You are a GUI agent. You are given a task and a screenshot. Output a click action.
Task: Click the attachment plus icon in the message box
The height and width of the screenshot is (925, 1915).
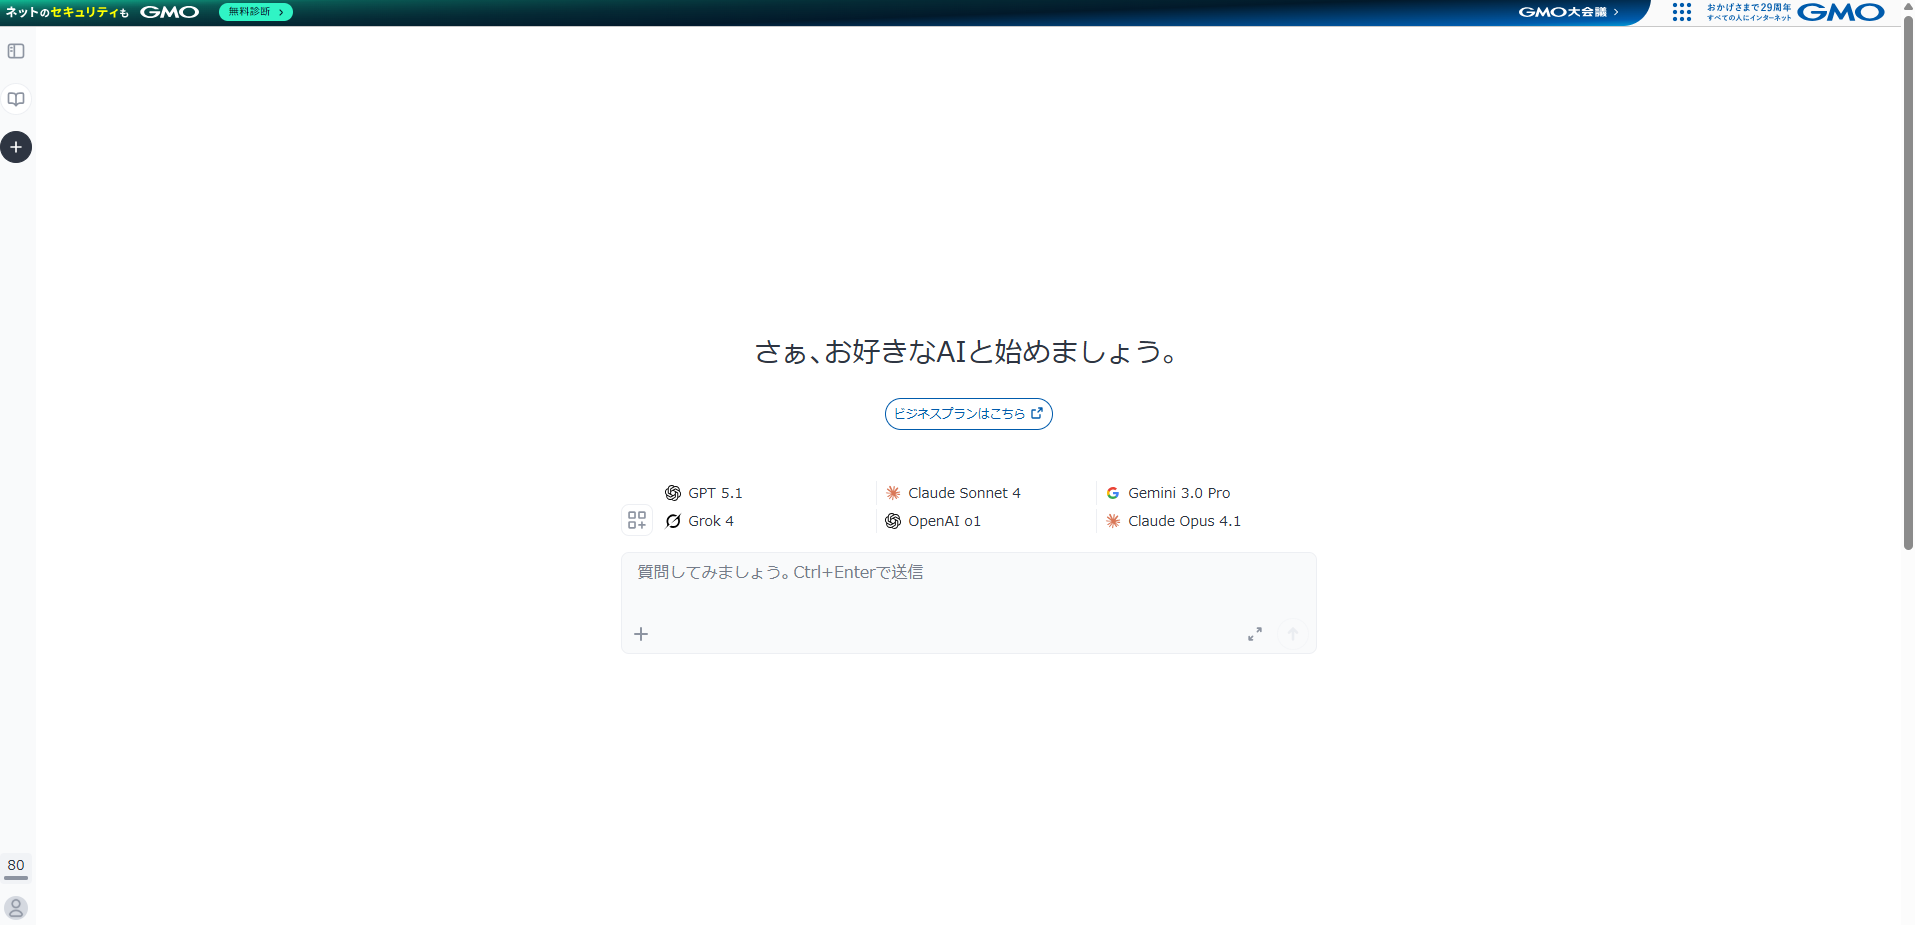[x=641, y=634]
